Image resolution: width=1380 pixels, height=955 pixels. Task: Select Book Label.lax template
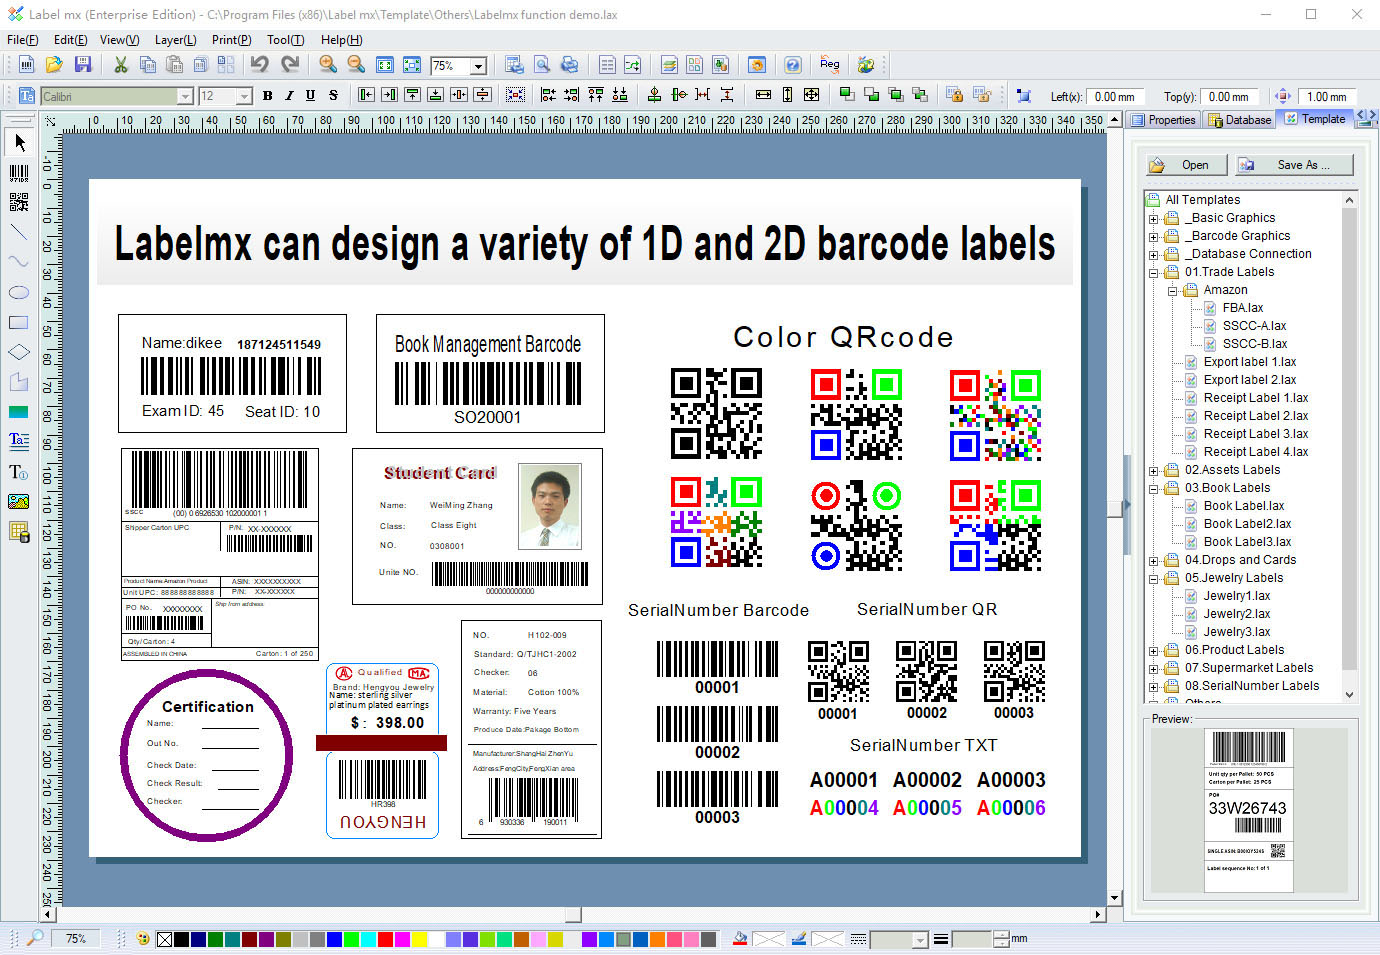1244,506
